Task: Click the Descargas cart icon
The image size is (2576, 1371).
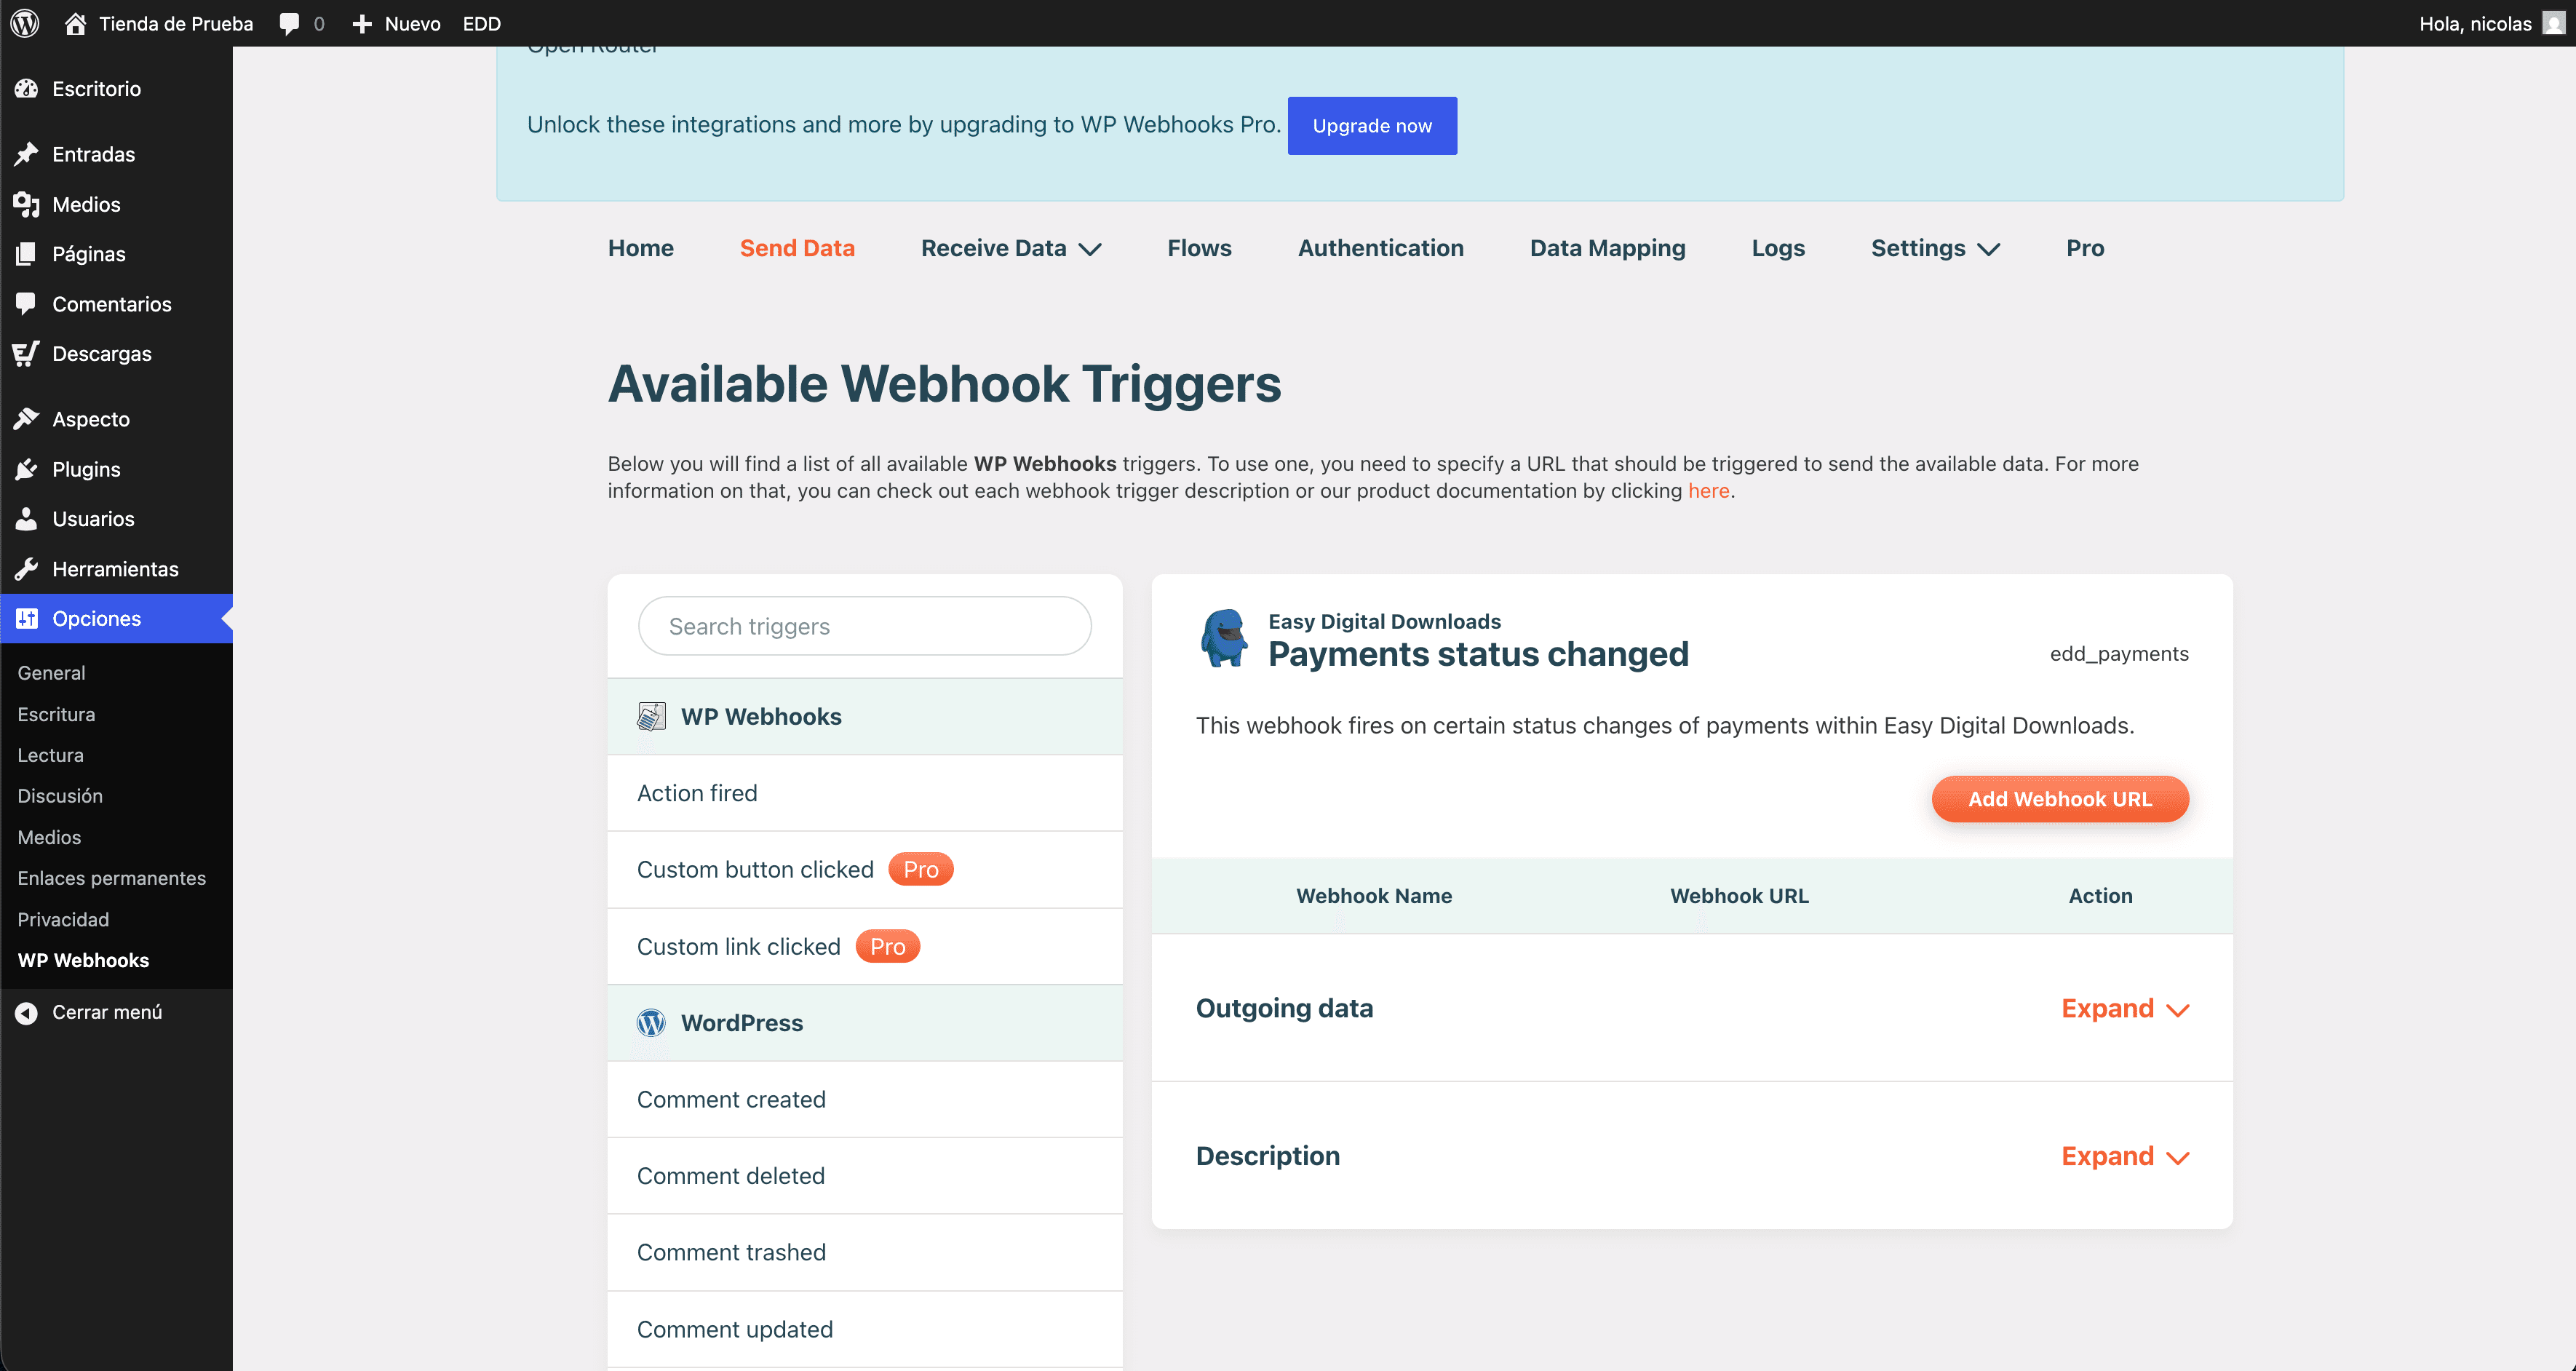Action: click(26, 354)
